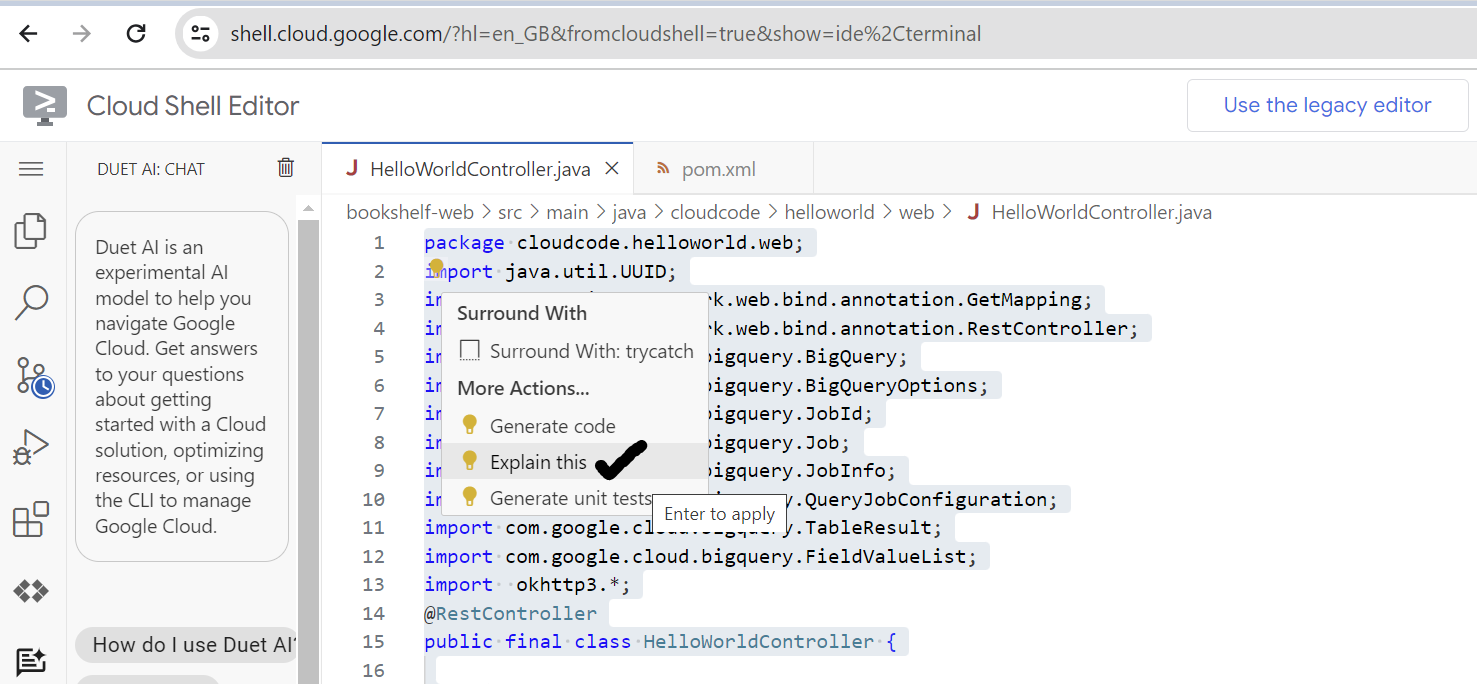Select the Surround With: trycatch option
The height and width of the screenshot is (684, 1477).
[576, 351]
